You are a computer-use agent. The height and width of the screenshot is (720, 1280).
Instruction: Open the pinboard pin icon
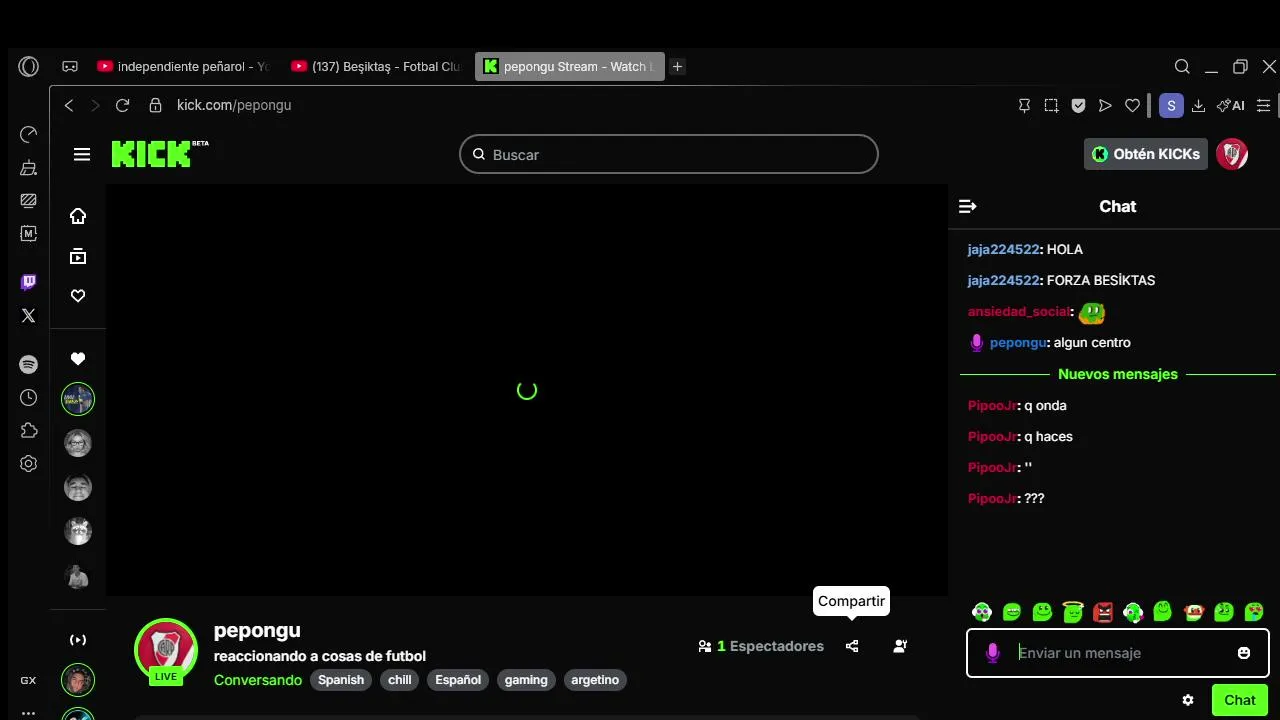pyautogui.click(x=1024, y=105)
